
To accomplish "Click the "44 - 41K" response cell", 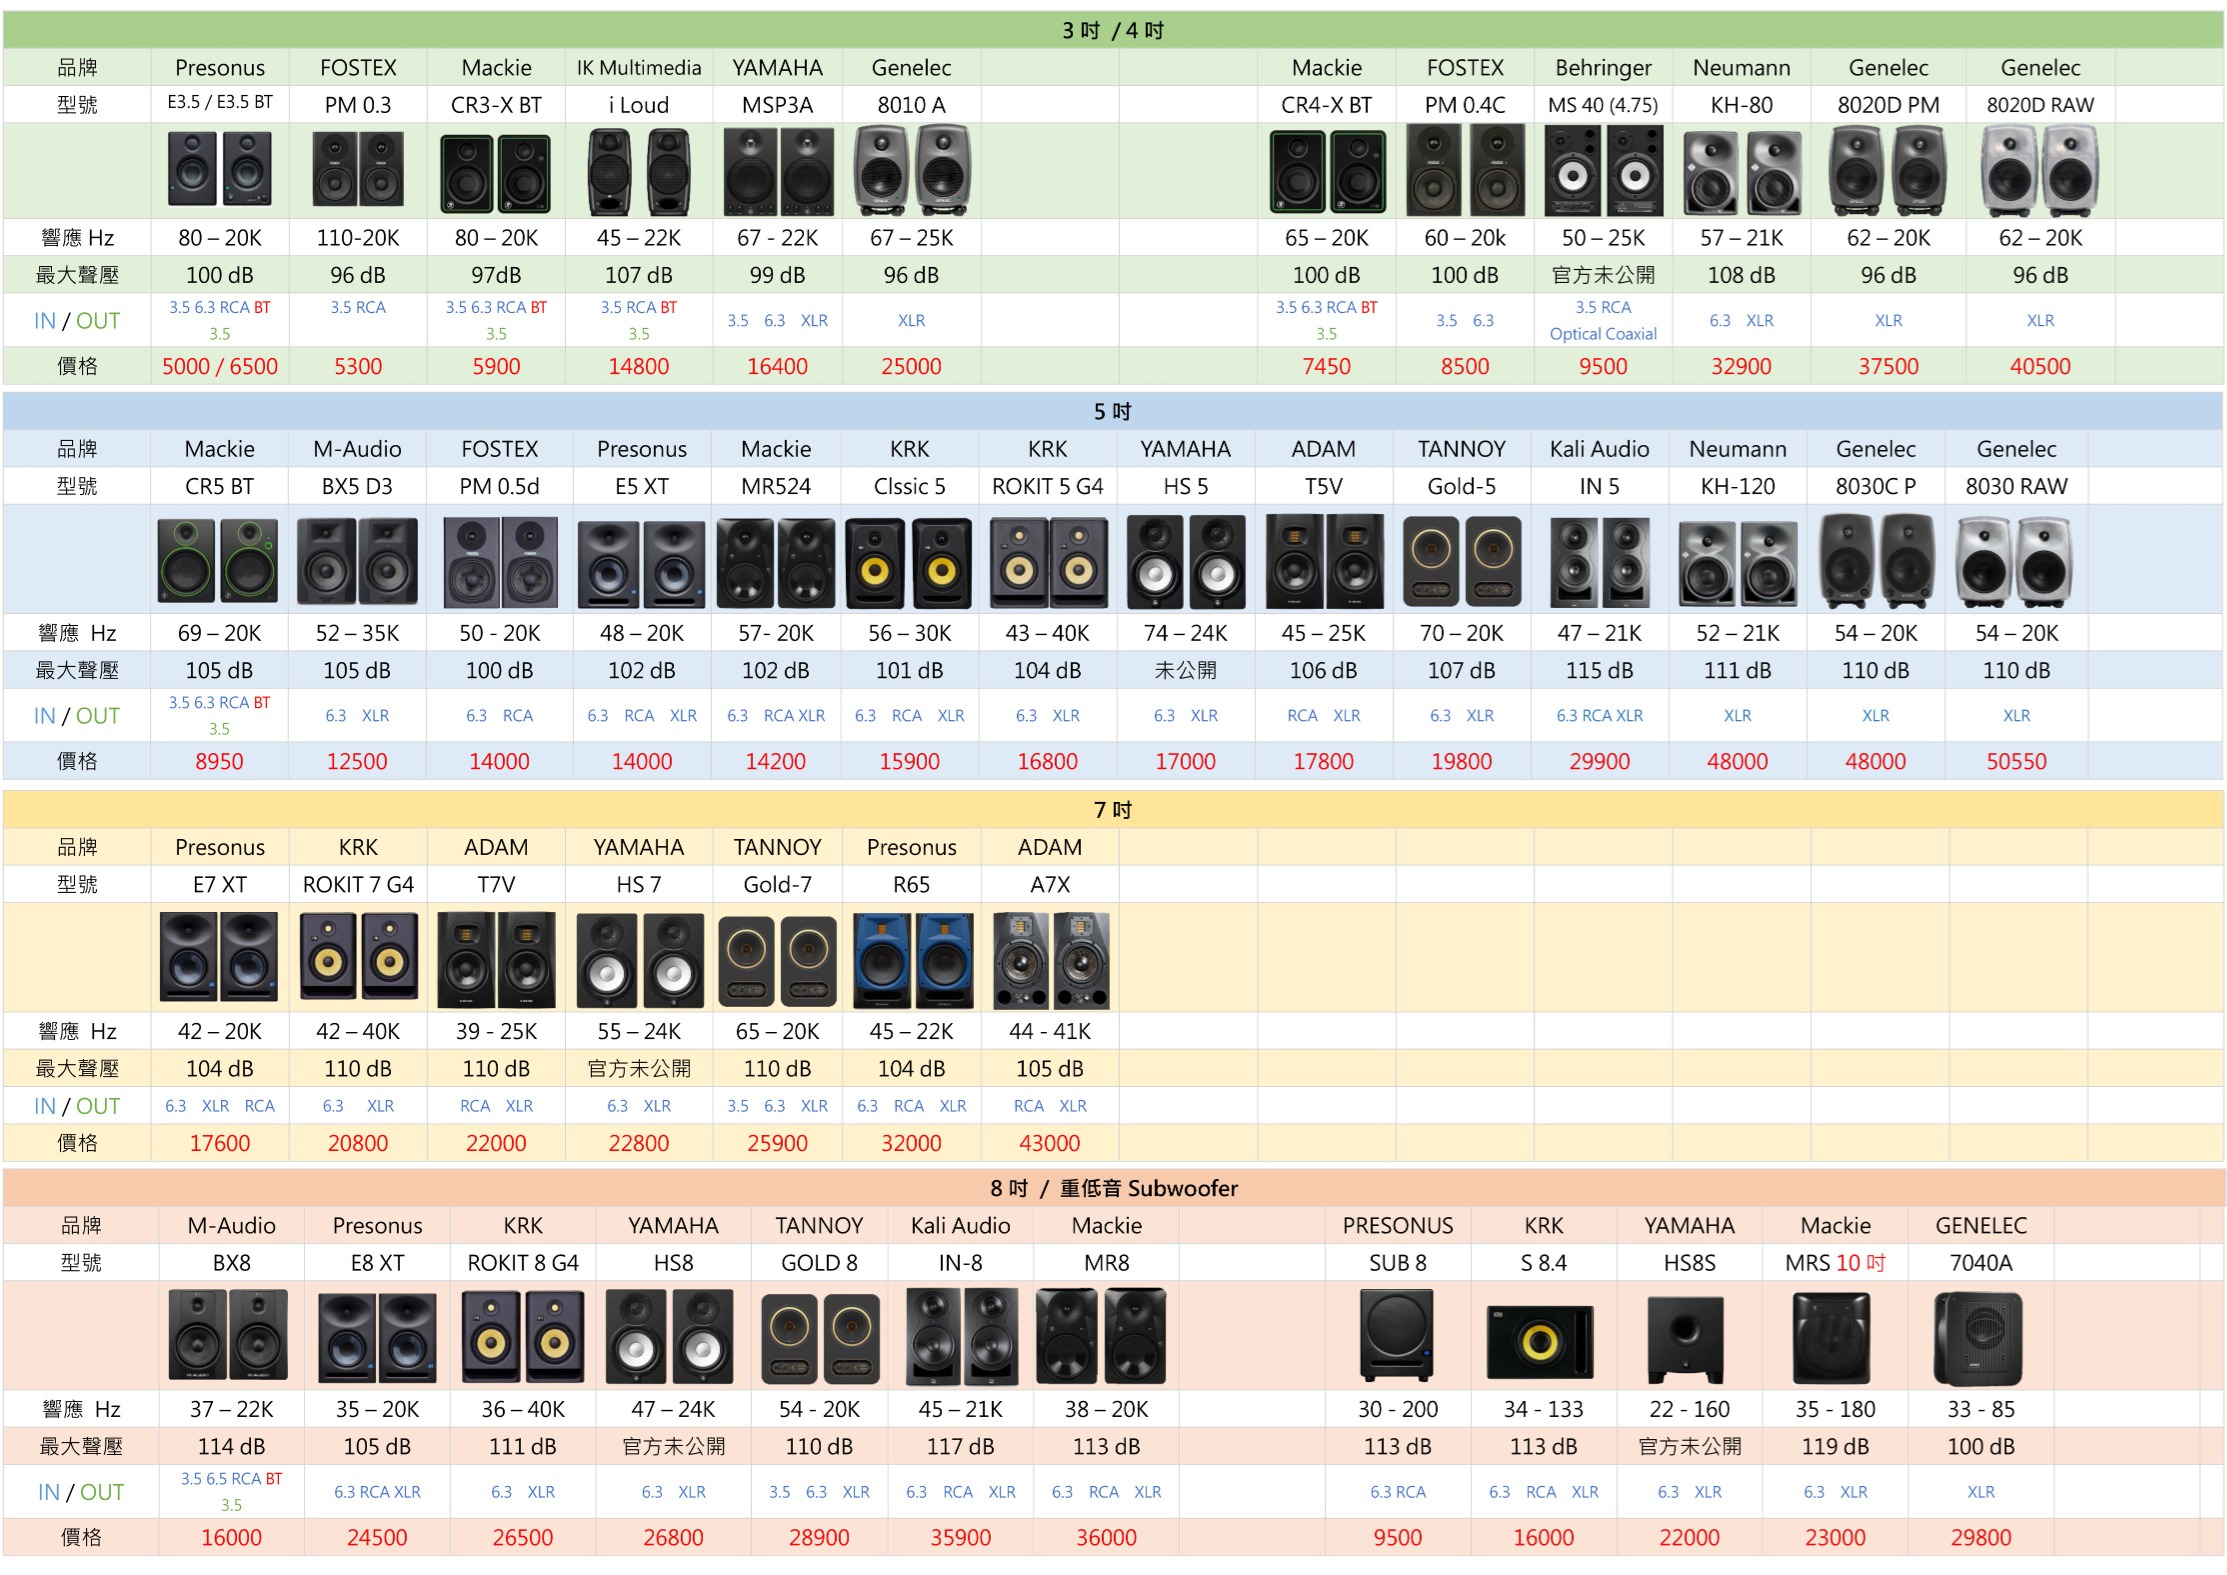I will pyautogui.click(x=1050, y=1031).
